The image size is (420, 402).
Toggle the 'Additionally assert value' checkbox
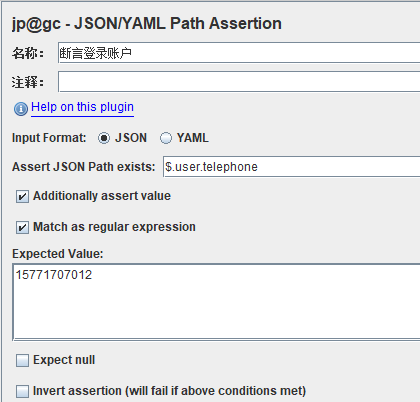(x=22, y=196)
